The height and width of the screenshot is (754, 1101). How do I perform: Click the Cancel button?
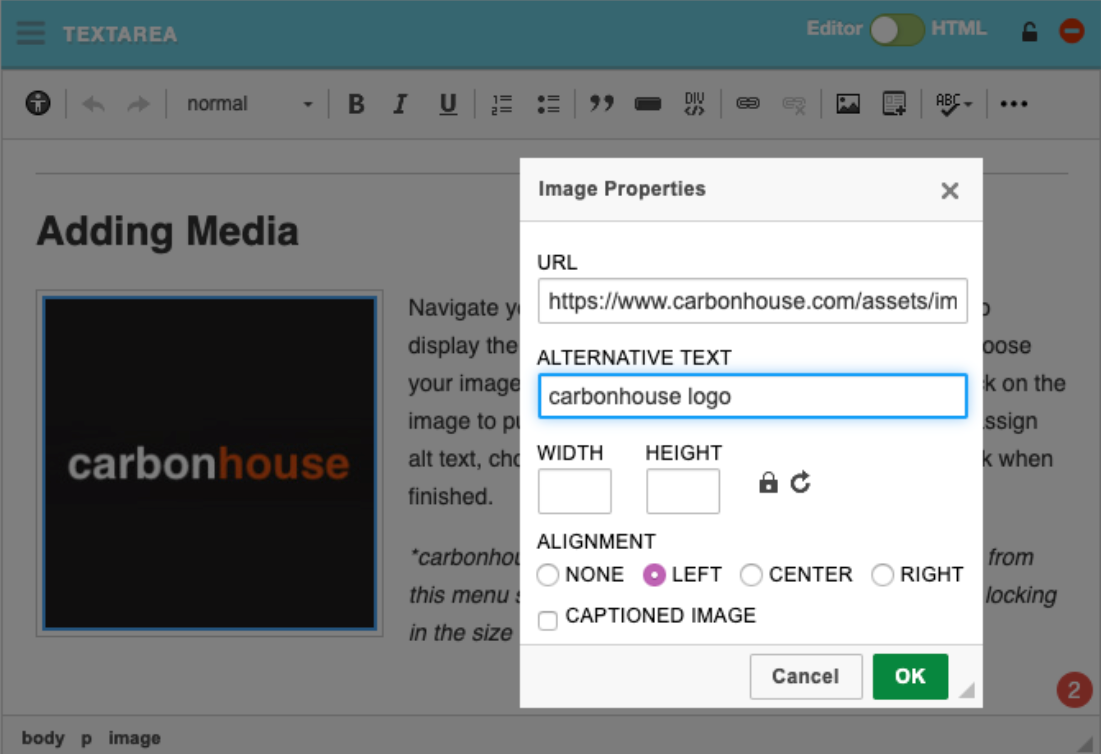[805, 676]
